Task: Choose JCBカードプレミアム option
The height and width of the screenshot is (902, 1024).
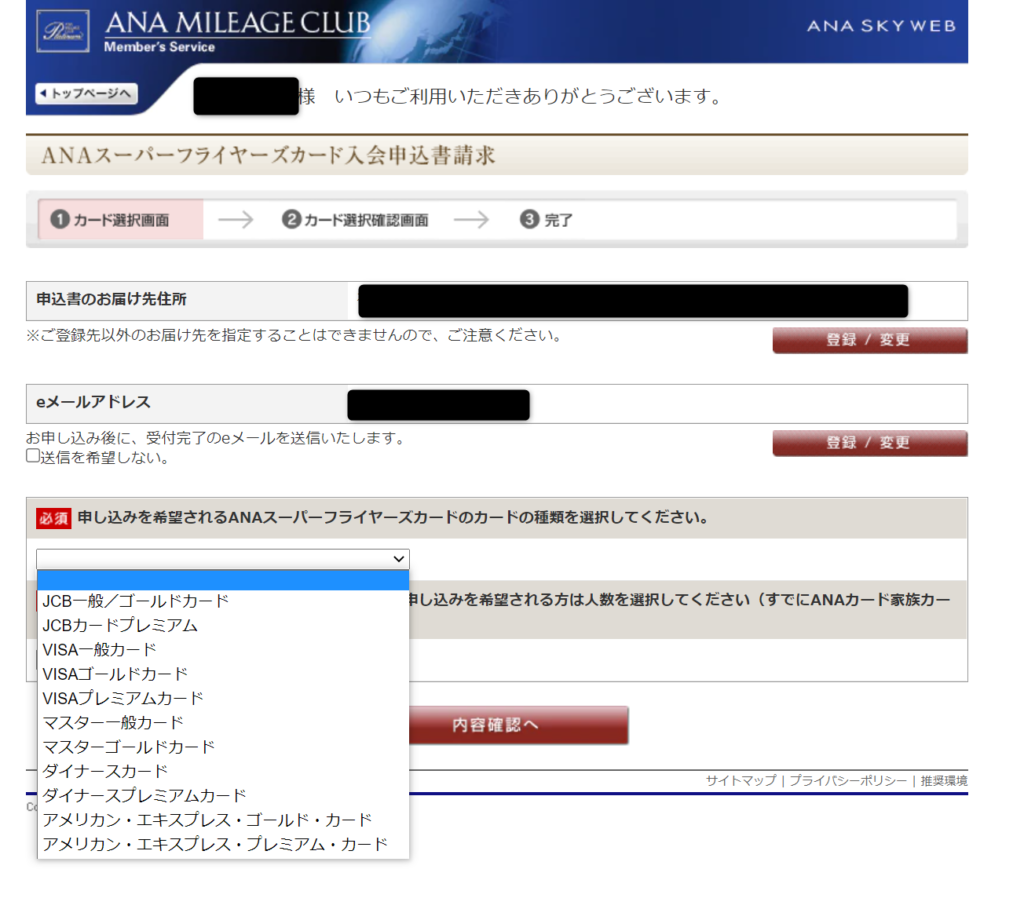Action: coord(223,626)
